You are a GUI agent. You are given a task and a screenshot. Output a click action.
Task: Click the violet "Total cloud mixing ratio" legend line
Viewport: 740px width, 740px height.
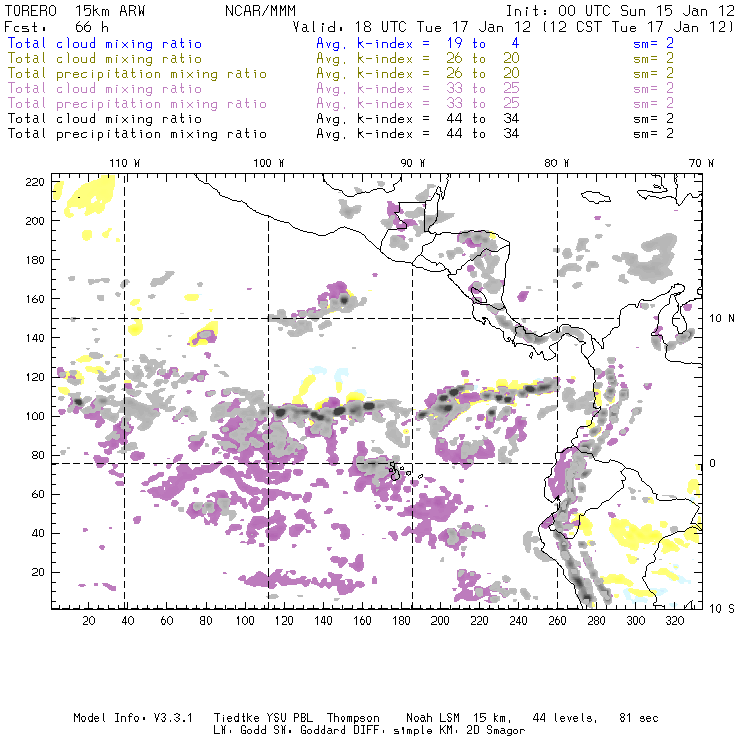104,89
